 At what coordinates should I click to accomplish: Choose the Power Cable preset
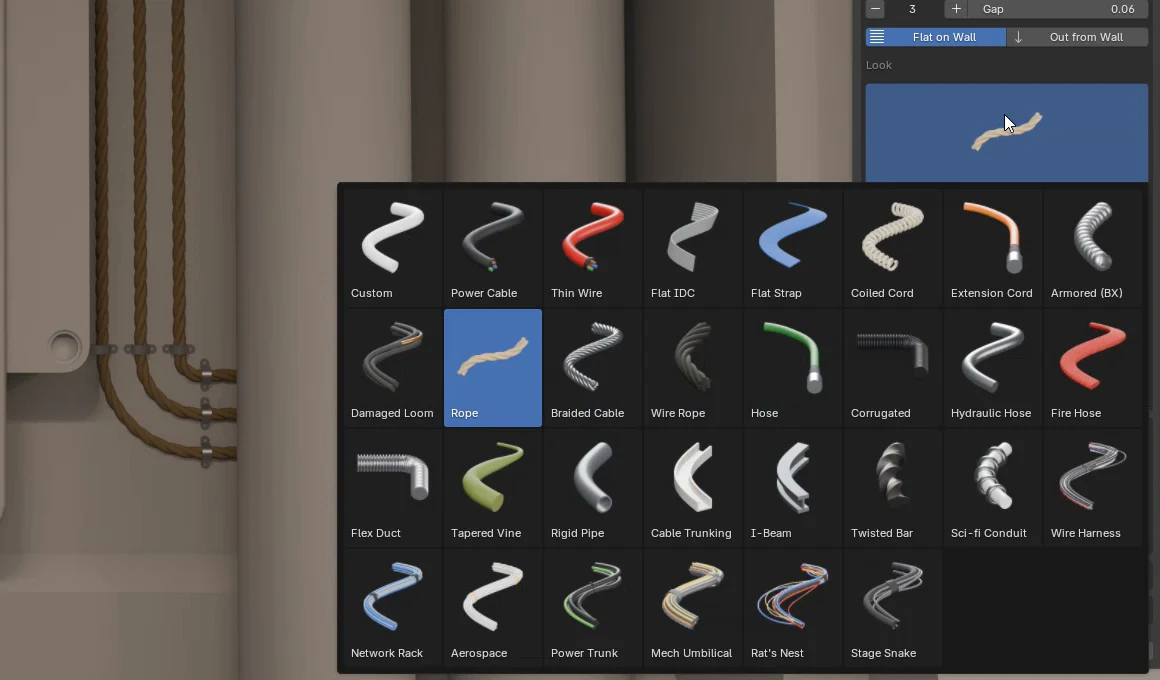(x=493, y=248)
